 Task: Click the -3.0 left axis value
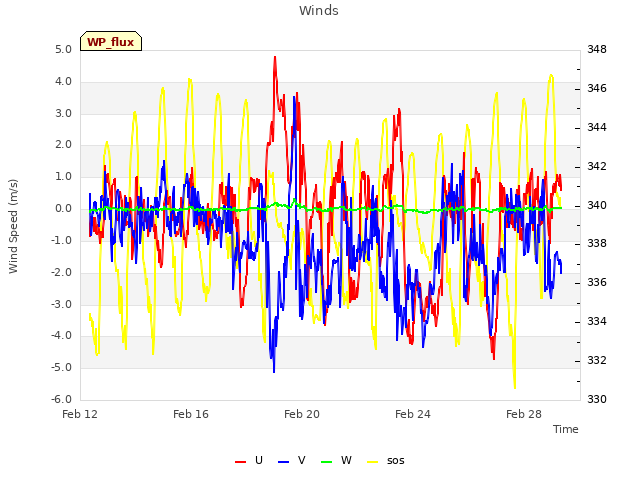(62, 304)
